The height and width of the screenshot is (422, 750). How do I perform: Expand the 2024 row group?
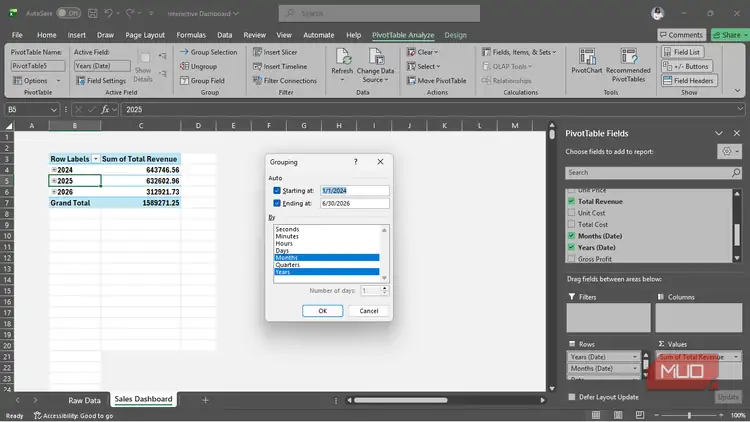(54, 170)
